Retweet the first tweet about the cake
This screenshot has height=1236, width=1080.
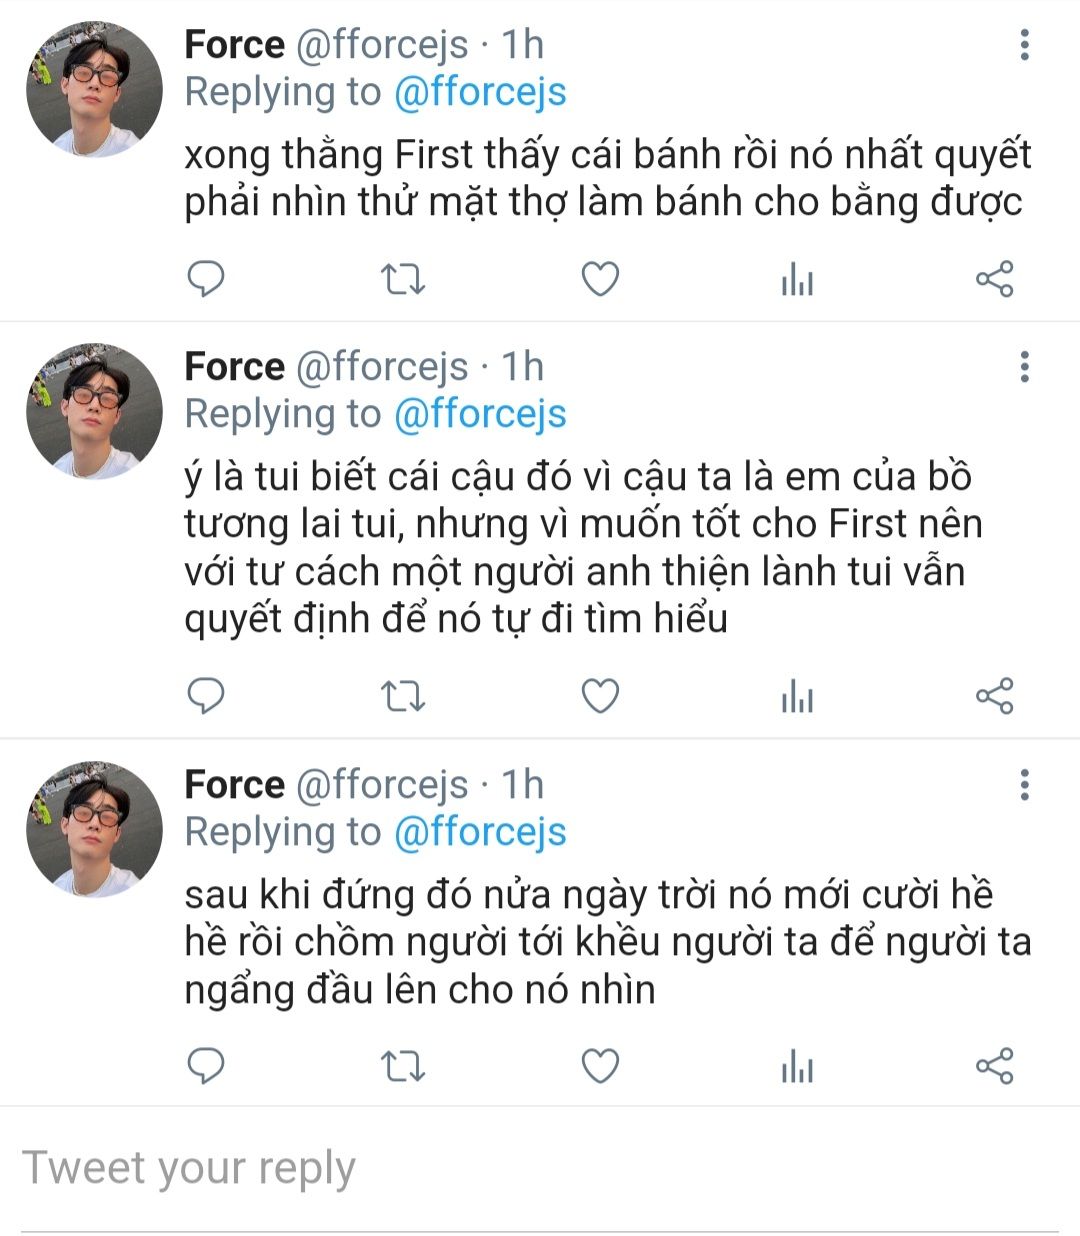click(x=404, y=279)
